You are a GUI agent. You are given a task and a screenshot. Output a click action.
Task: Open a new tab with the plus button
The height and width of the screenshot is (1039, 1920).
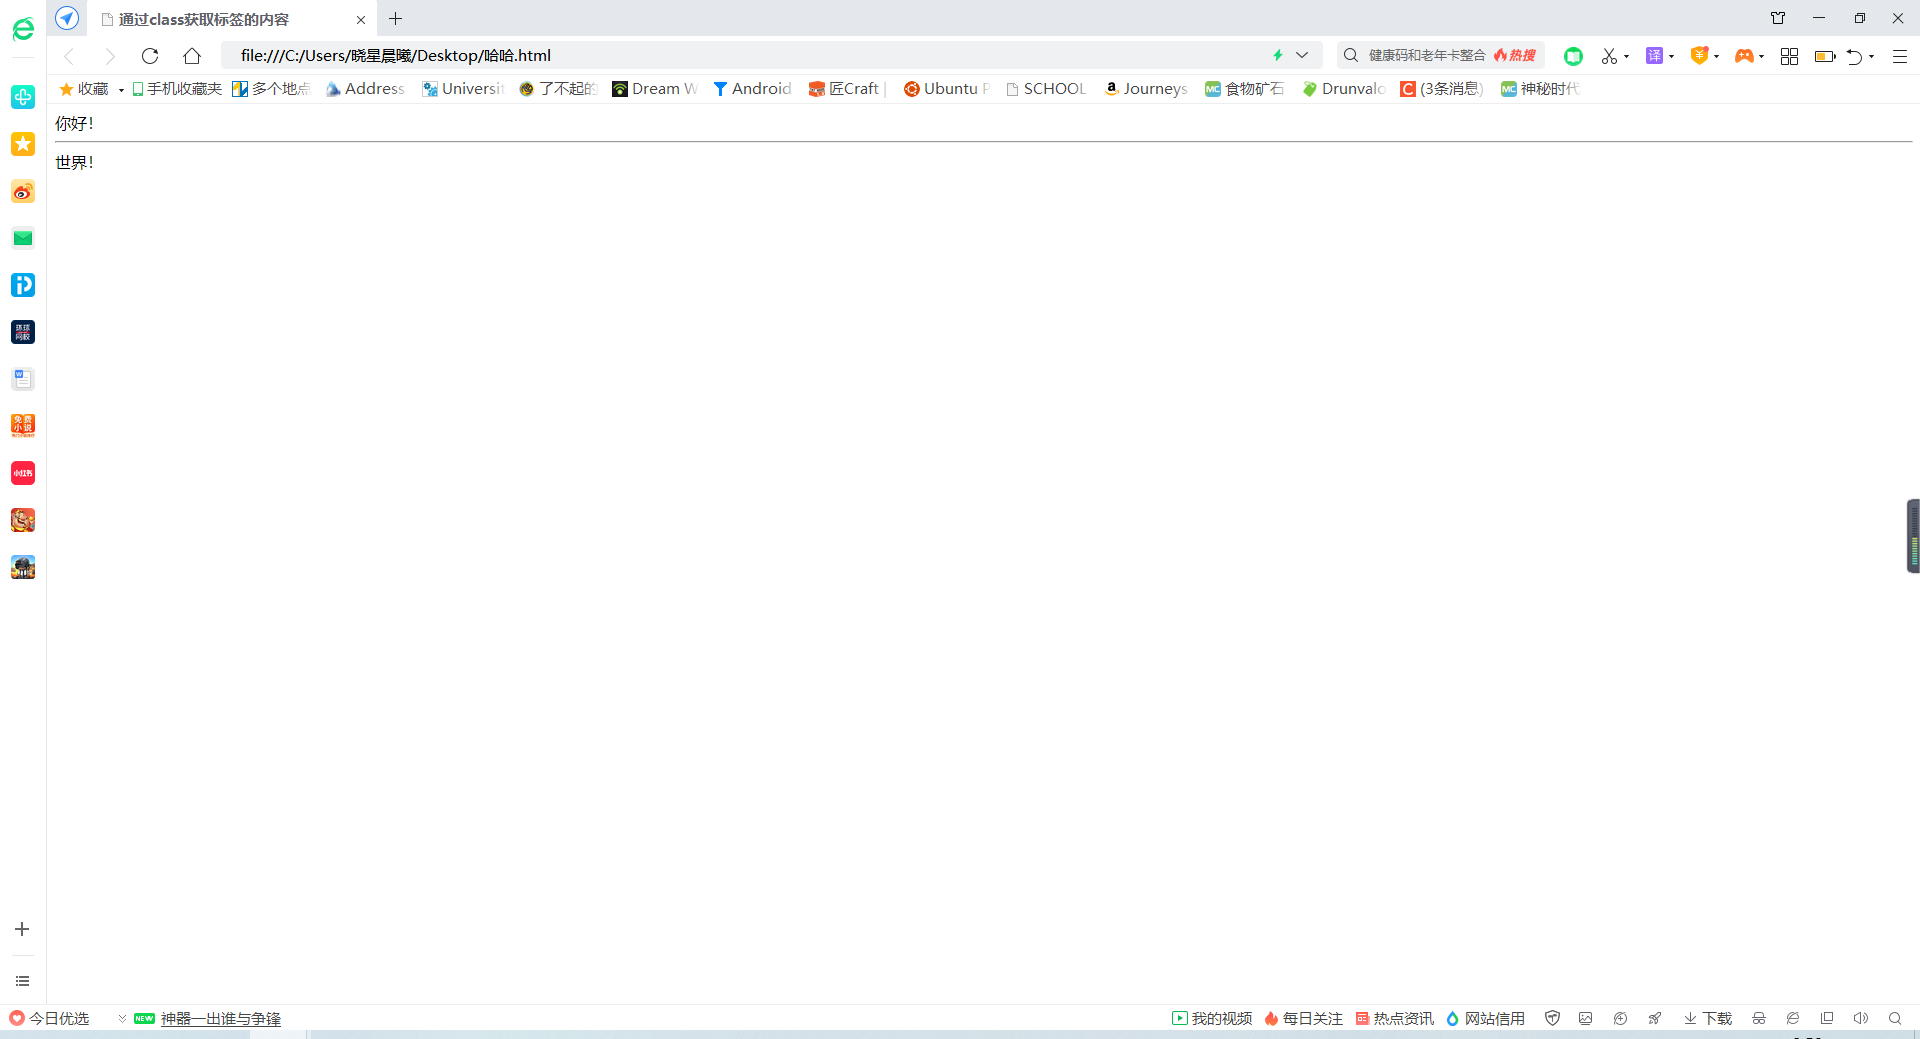coord(396,18)
